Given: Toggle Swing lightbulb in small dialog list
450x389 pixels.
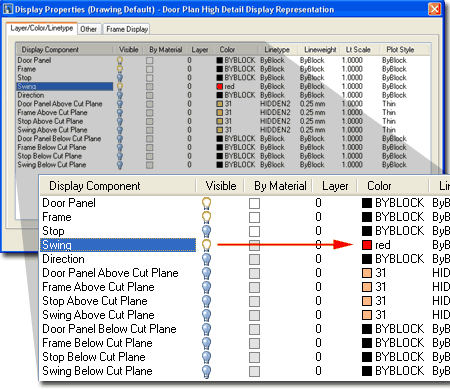Looking at the screenshot, I should pyautogui.click(x=120, y=87).
